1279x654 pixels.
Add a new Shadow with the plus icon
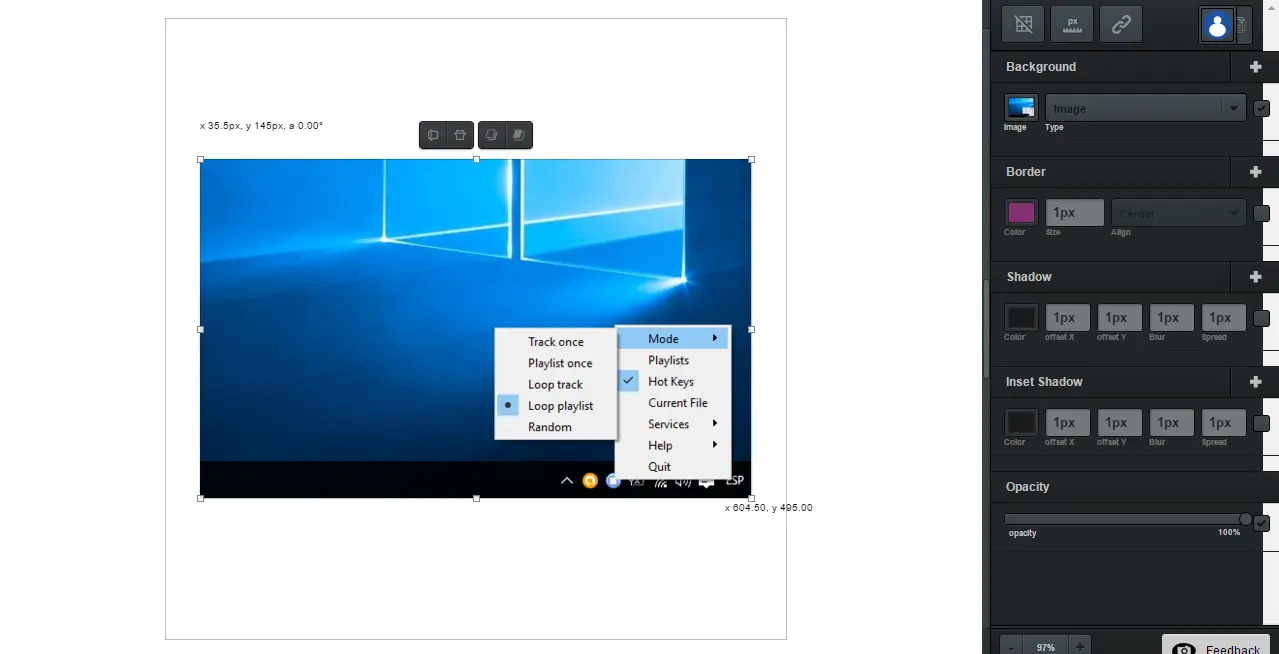1255,277
